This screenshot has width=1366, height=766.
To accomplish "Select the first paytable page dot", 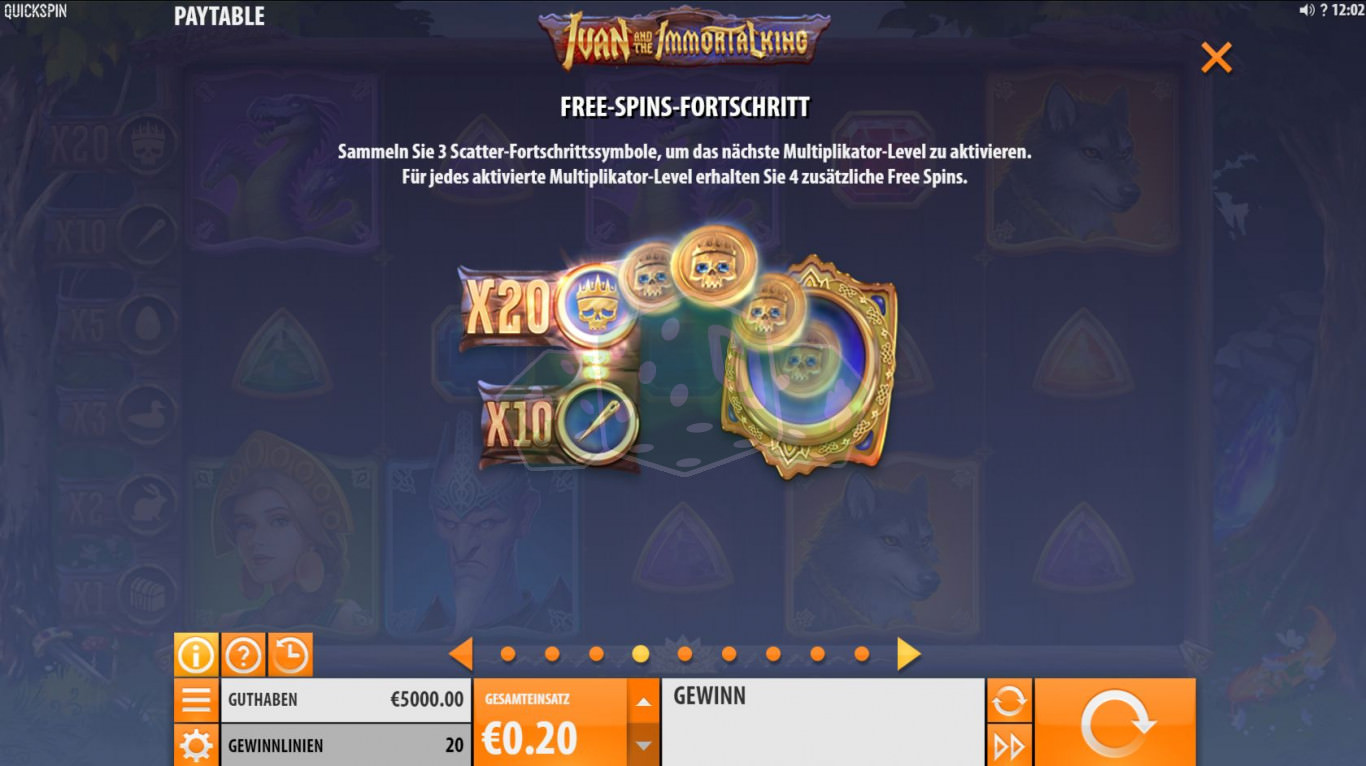I will point(508,654).
